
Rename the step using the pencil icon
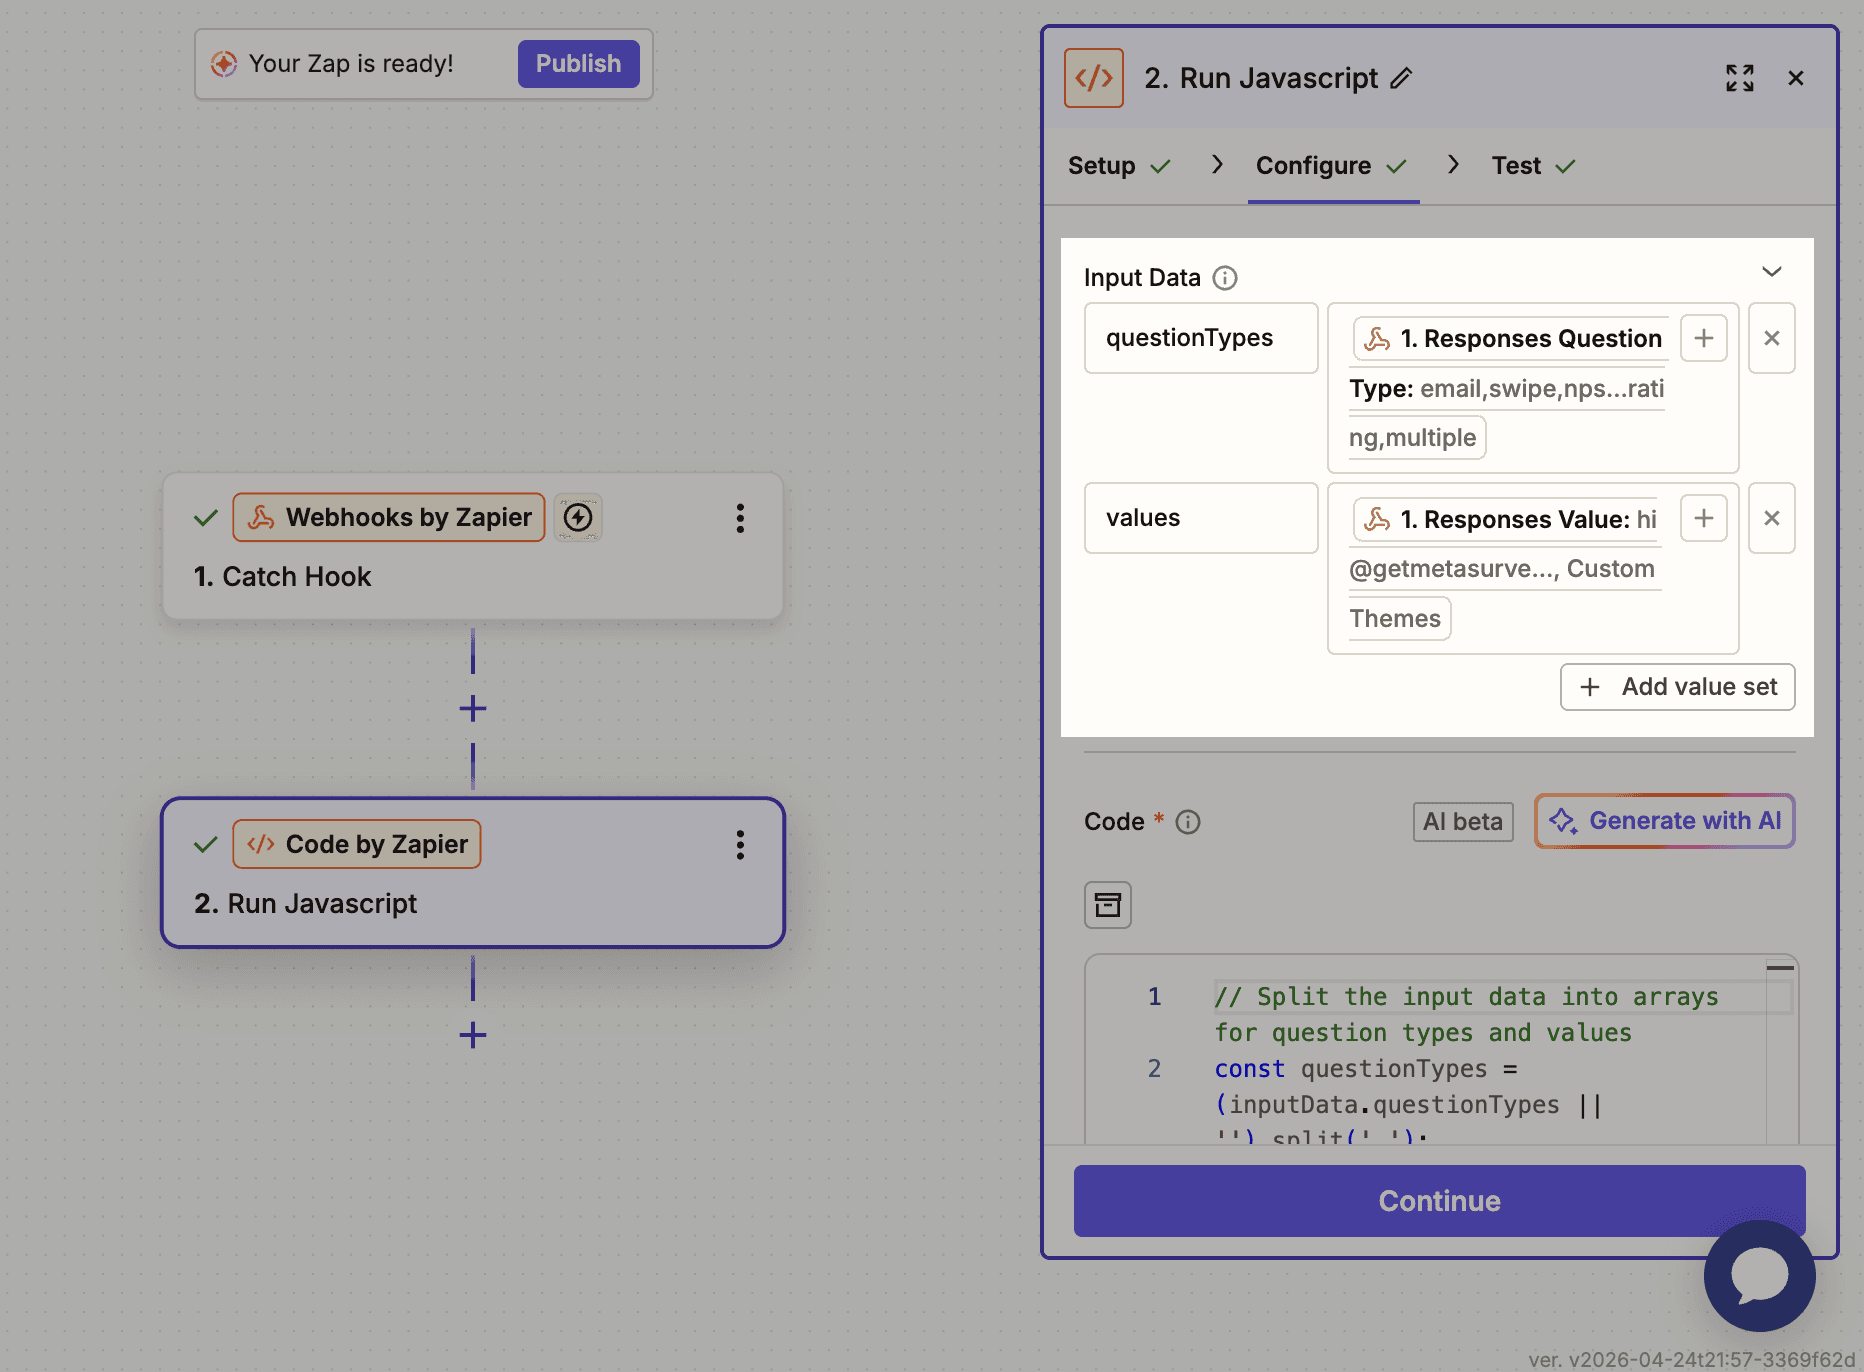point(1402,77)
